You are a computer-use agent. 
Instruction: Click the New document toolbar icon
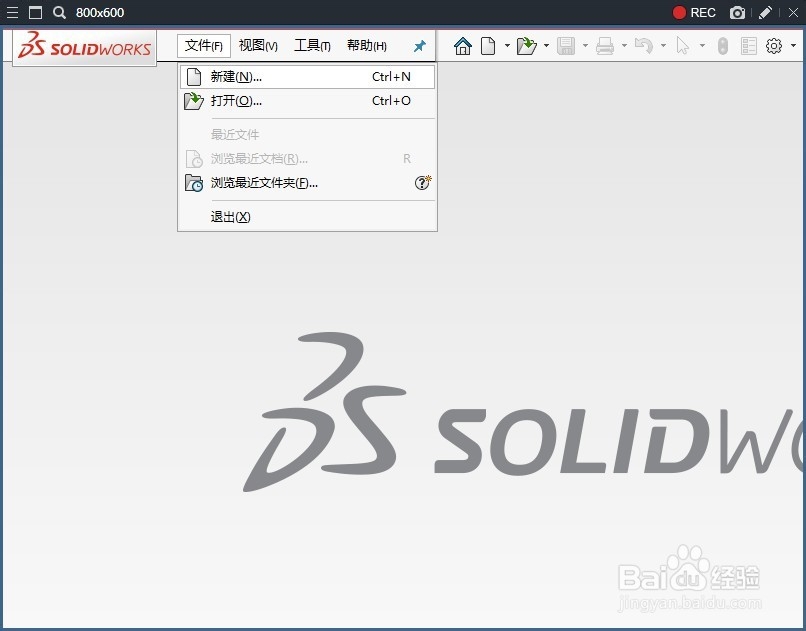(x=488, y=46)
